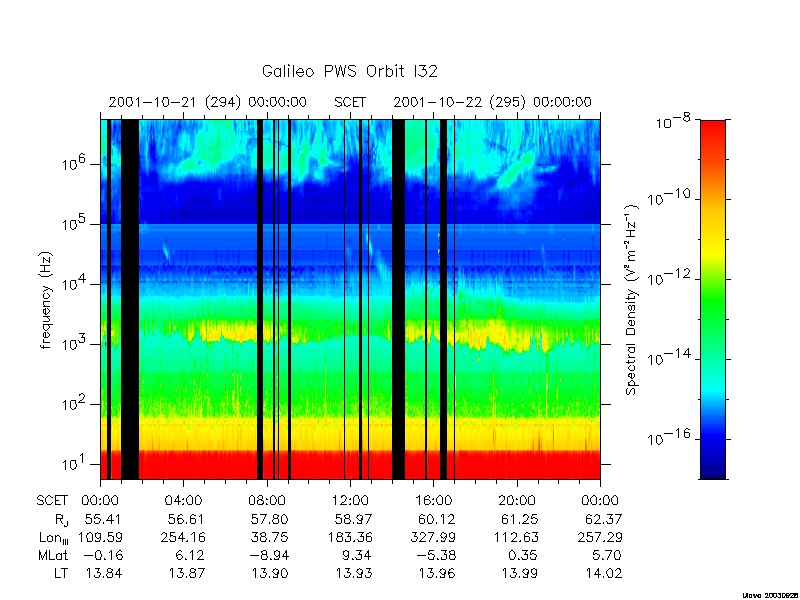Viewport: 800px width, 600px height.
Task: Click the MLat value '-0.16'
Action: (102, 555)
